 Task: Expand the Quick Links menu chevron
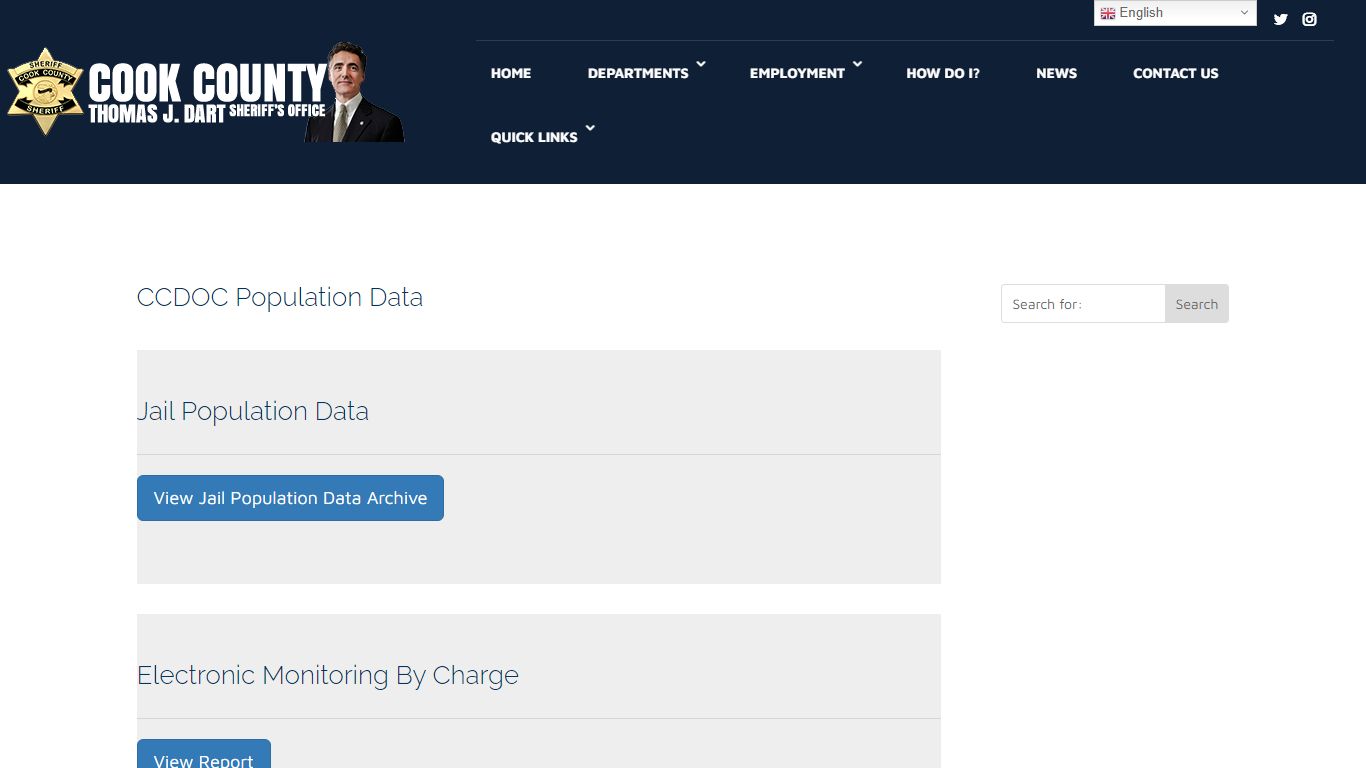click(590, 129)
